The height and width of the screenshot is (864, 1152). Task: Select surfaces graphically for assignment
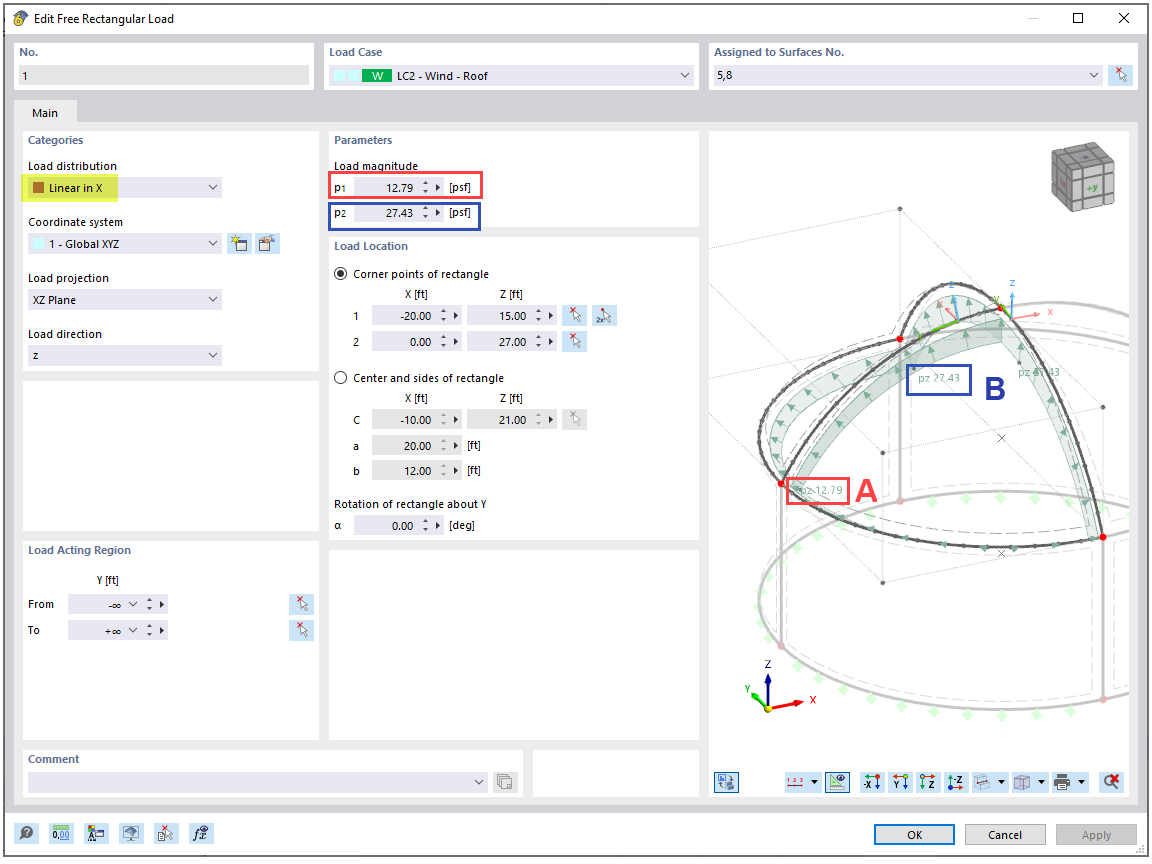tap(1120, 73)
